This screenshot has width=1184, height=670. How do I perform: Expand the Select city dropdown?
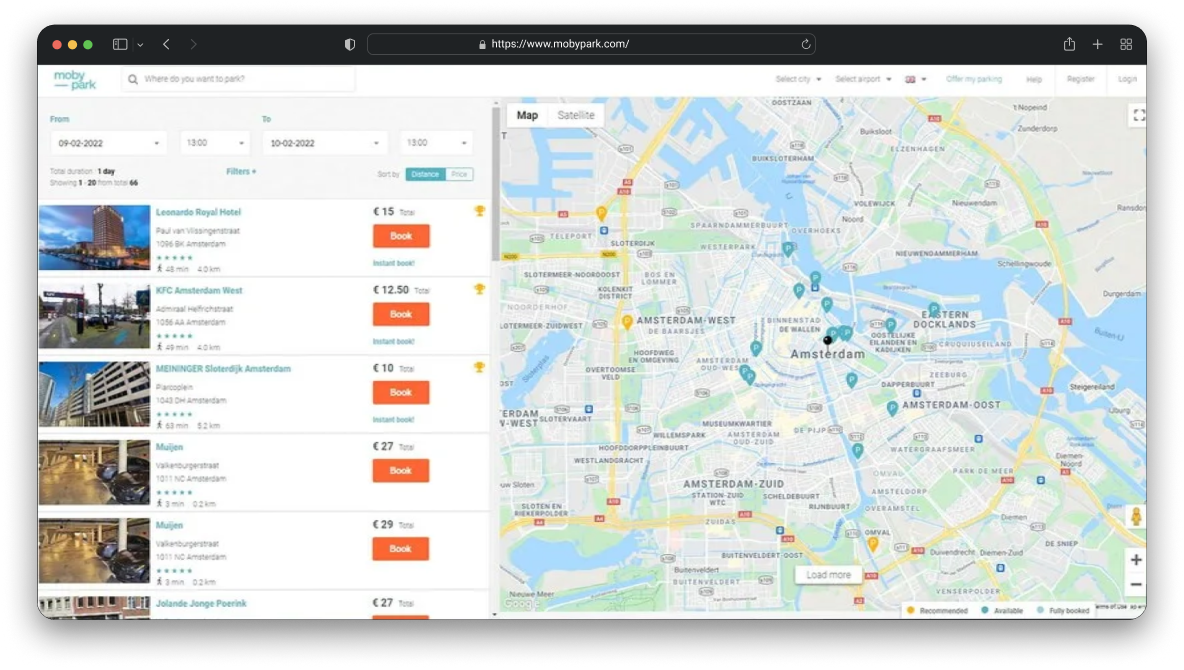tap(798, 79)
